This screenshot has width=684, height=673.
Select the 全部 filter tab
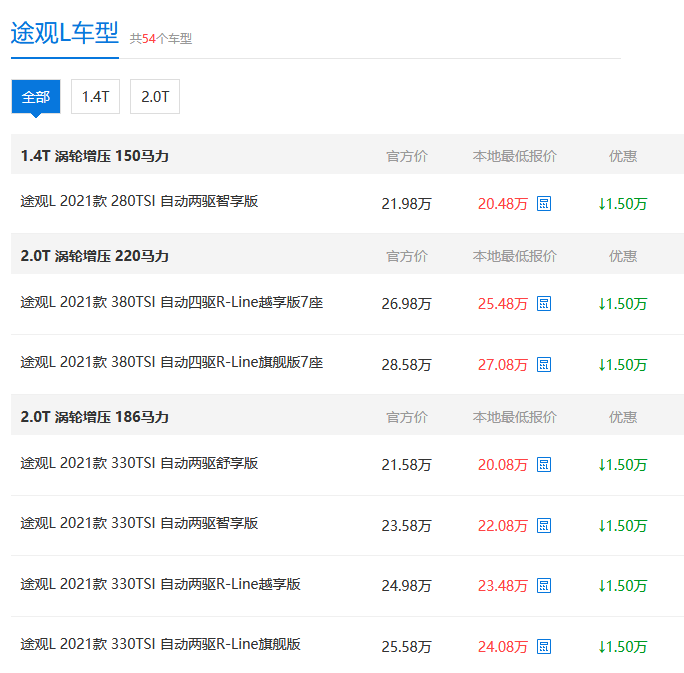point(36,97)
